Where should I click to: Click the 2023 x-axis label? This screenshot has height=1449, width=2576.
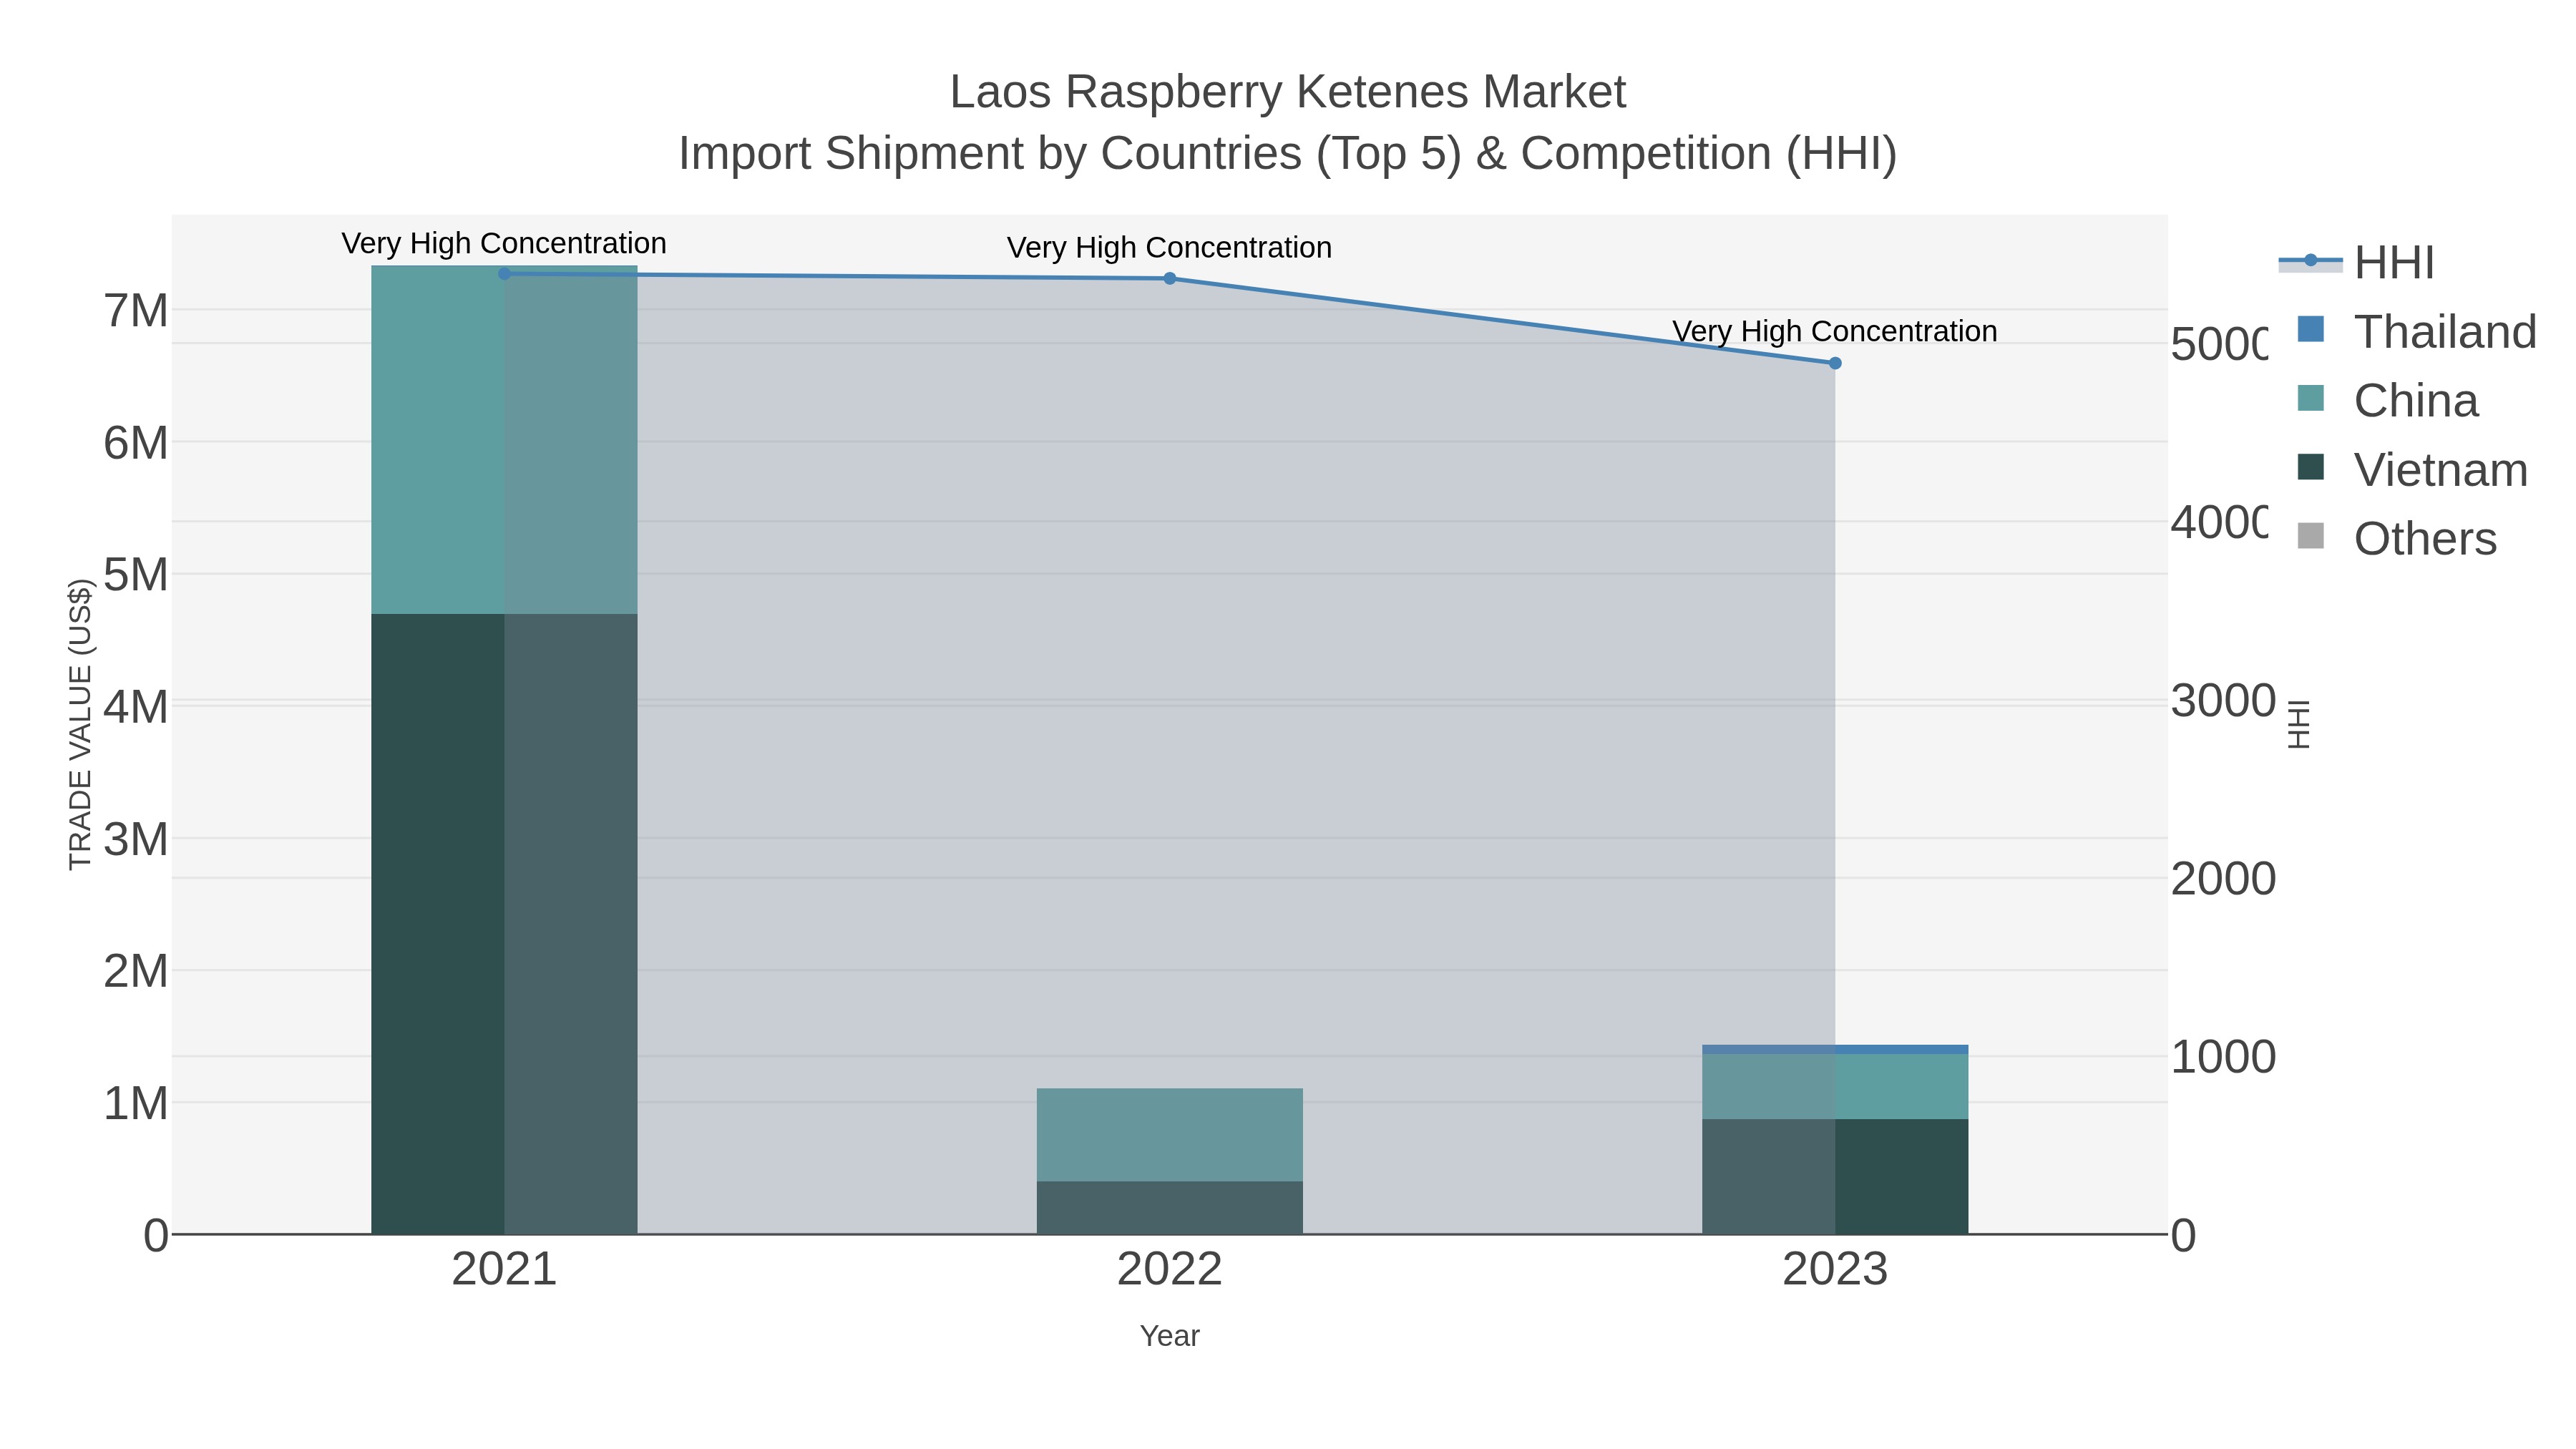pos(1835,1270)
